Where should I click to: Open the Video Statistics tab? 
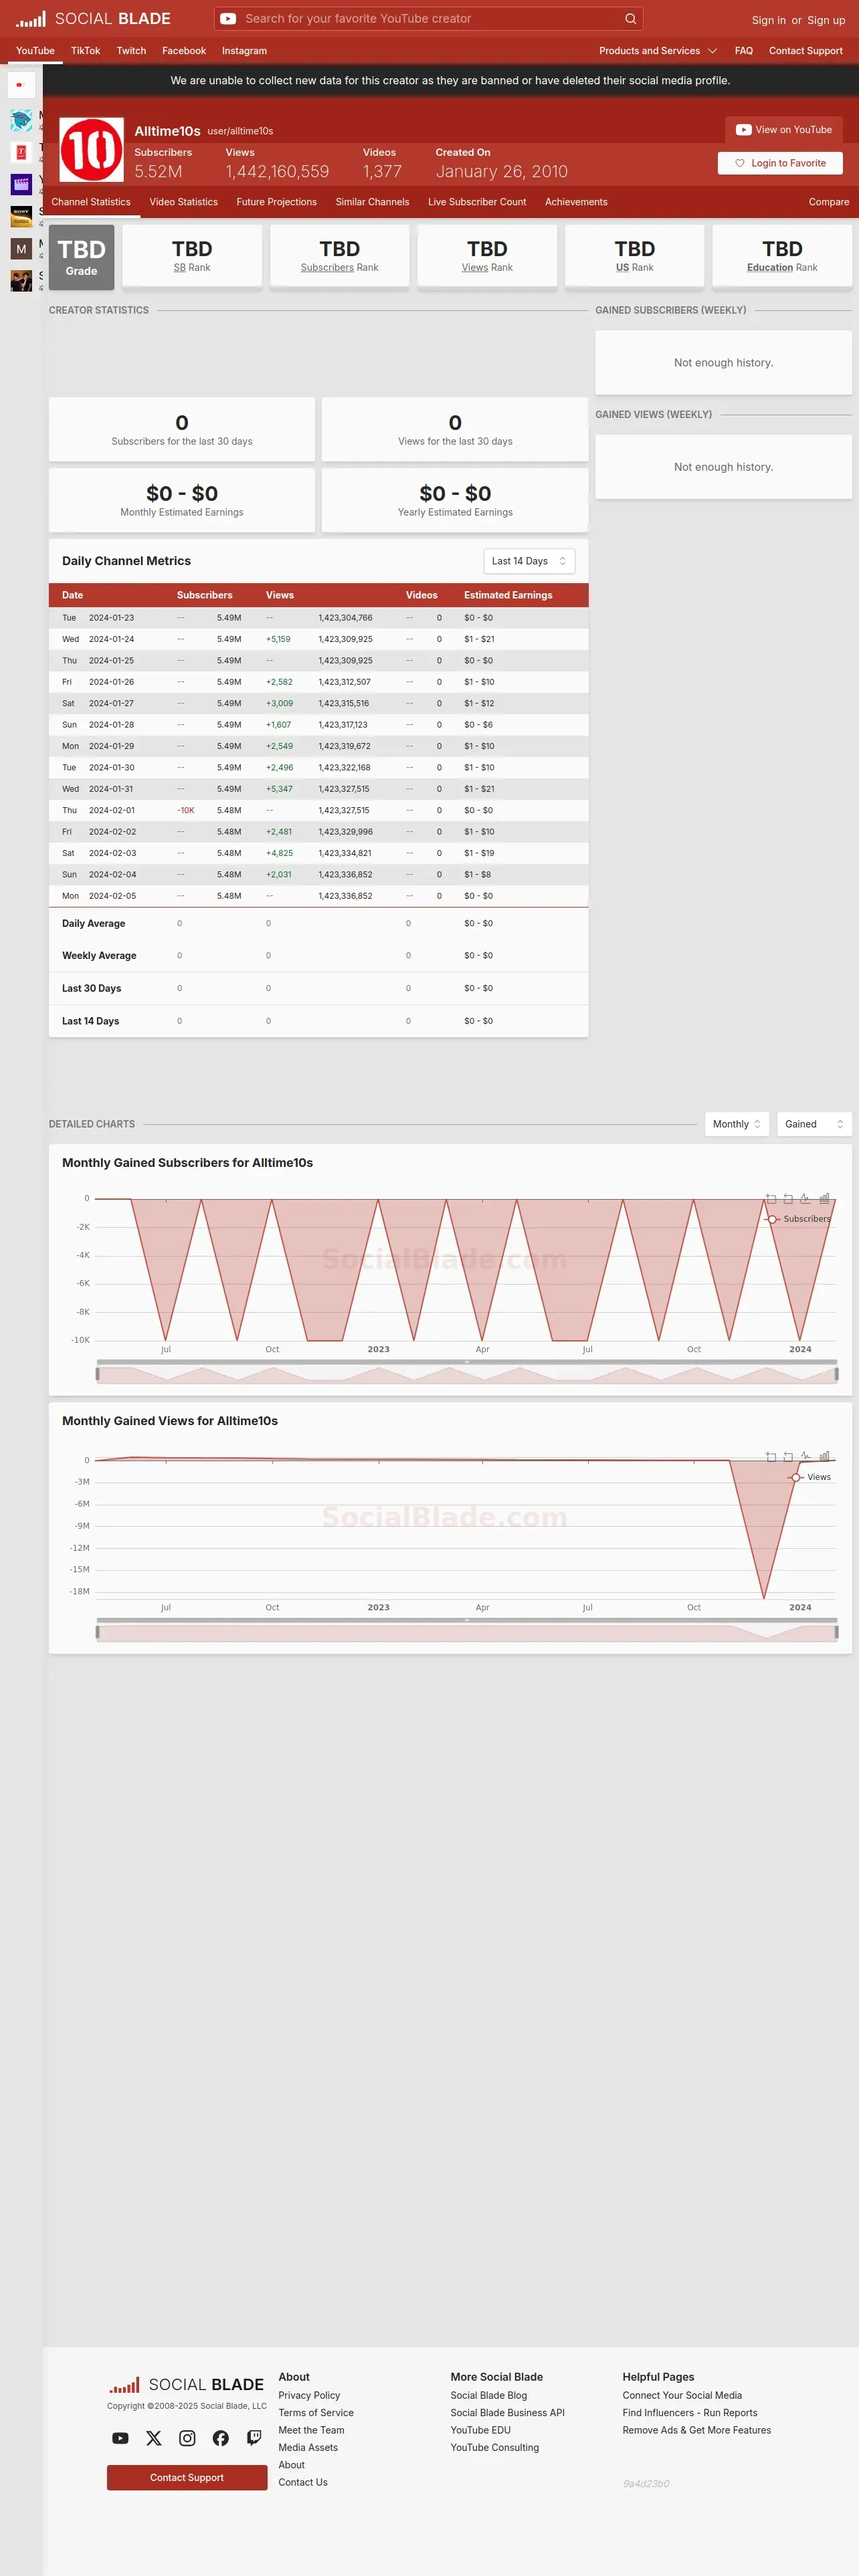tap(183, 202)
